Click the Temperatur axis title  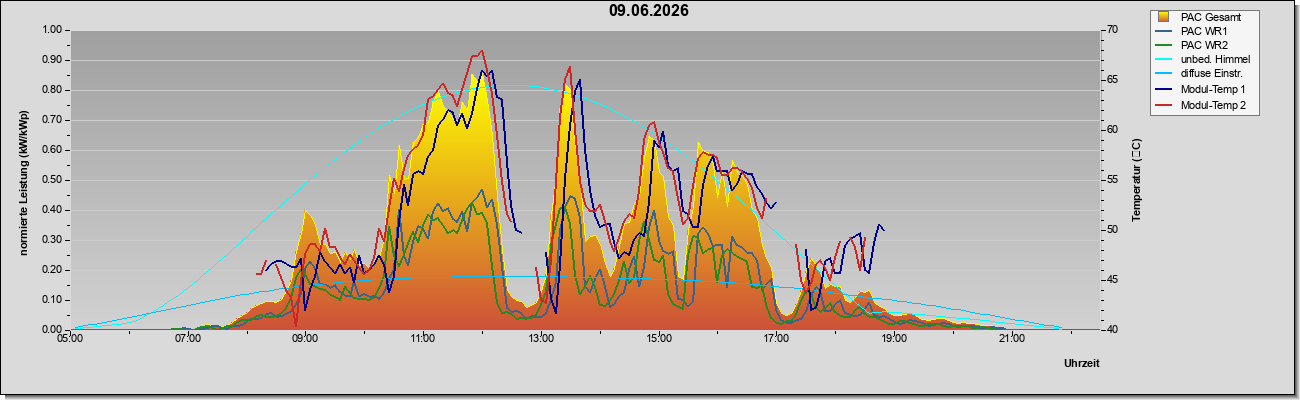click(1135, 180)
